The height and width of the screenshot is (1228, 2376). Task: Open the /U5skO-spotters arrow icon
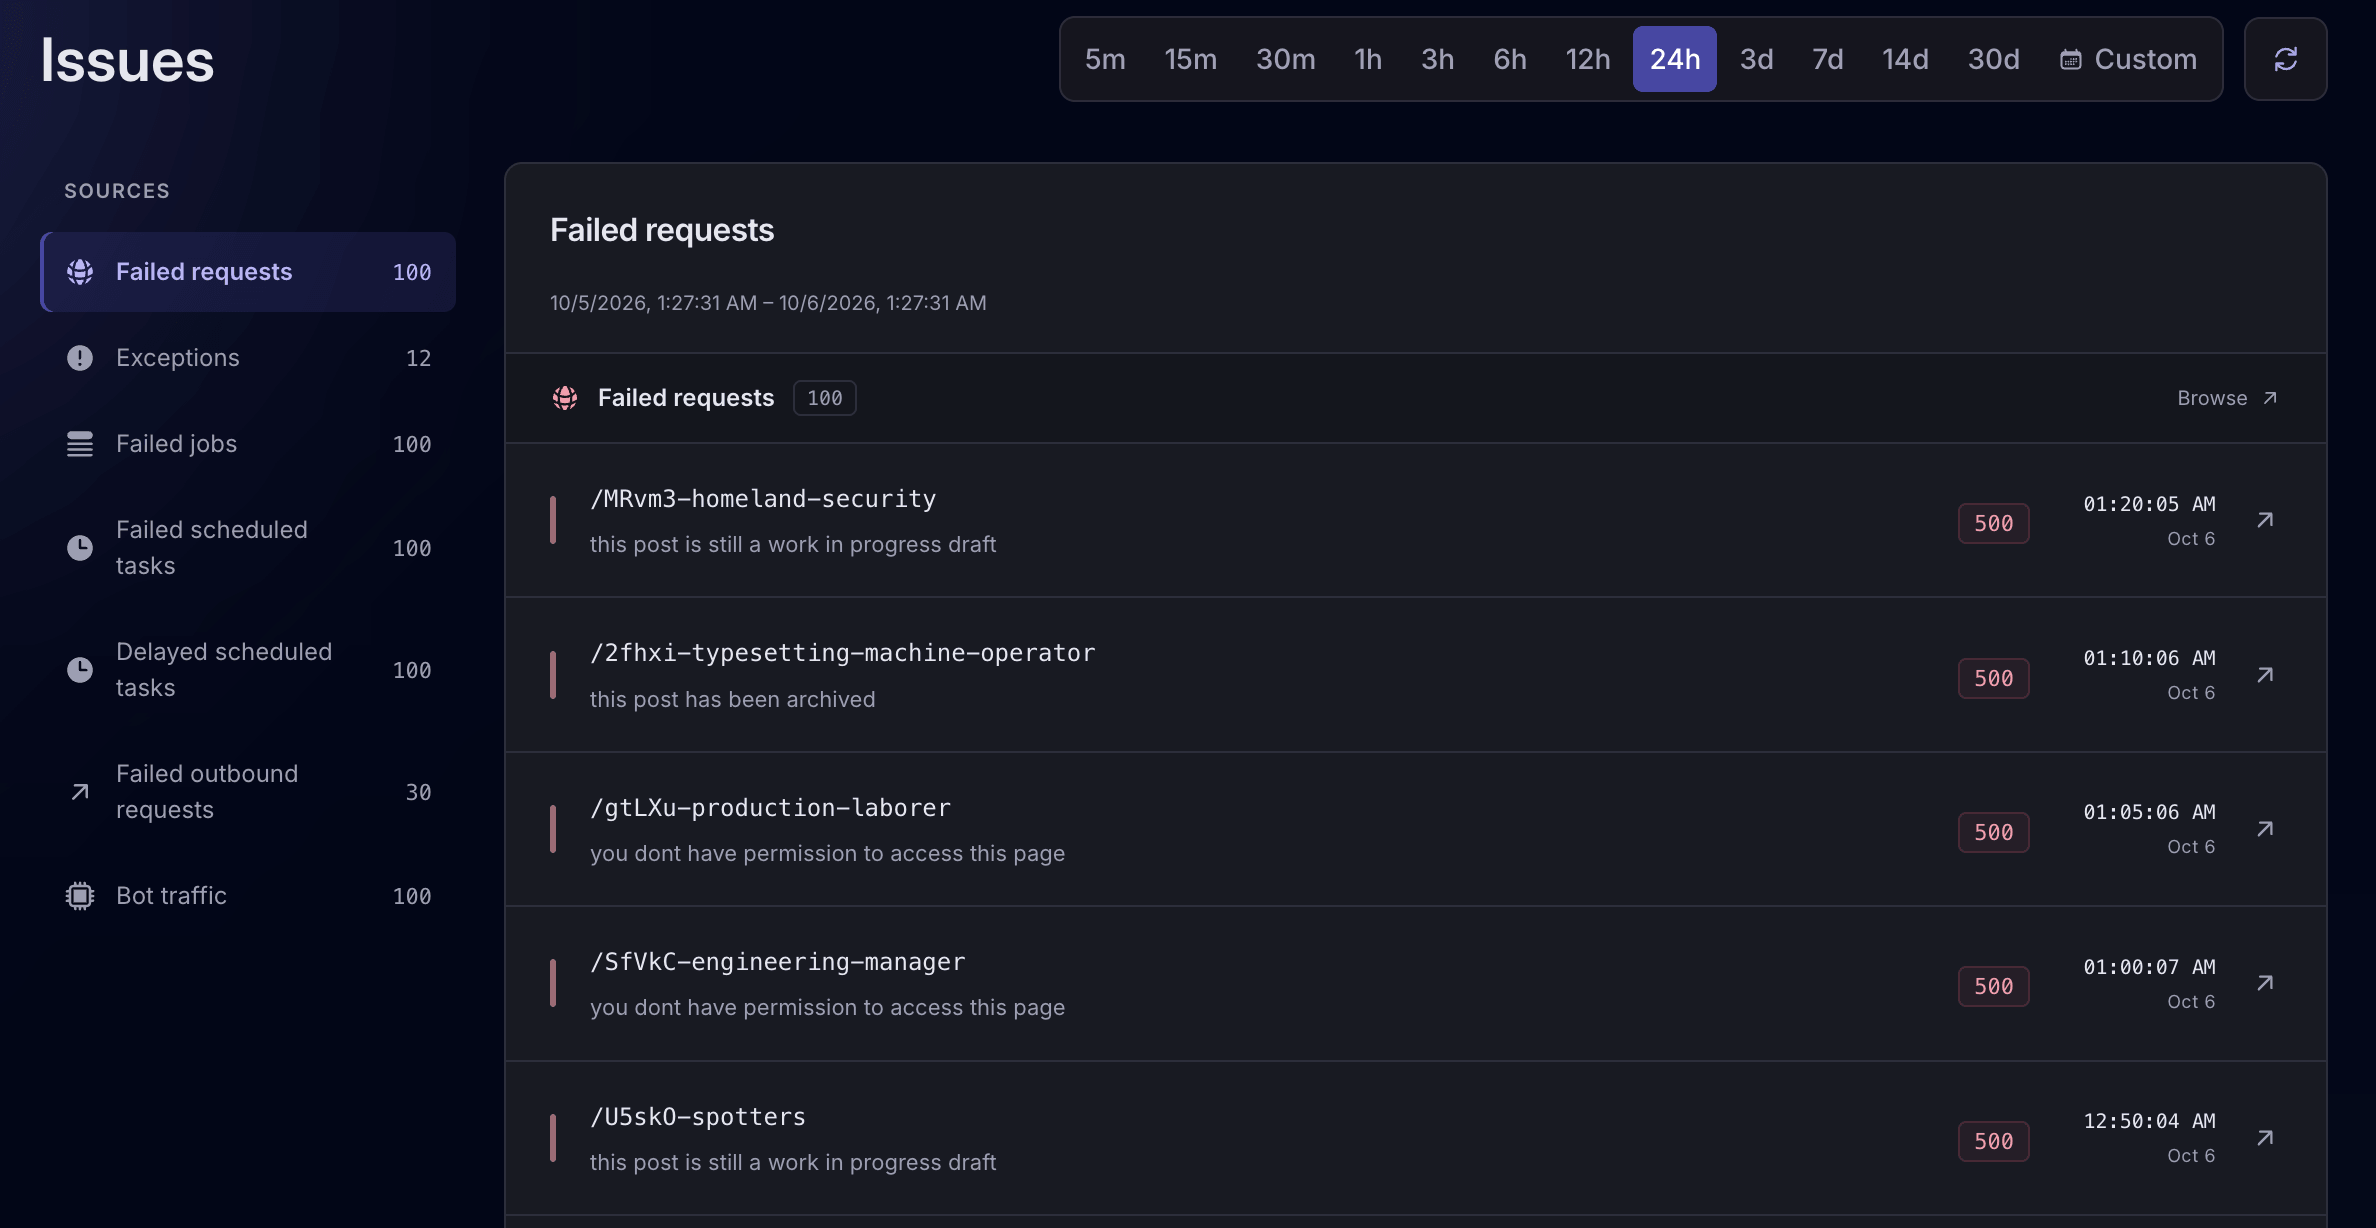click(2265, 1138)
